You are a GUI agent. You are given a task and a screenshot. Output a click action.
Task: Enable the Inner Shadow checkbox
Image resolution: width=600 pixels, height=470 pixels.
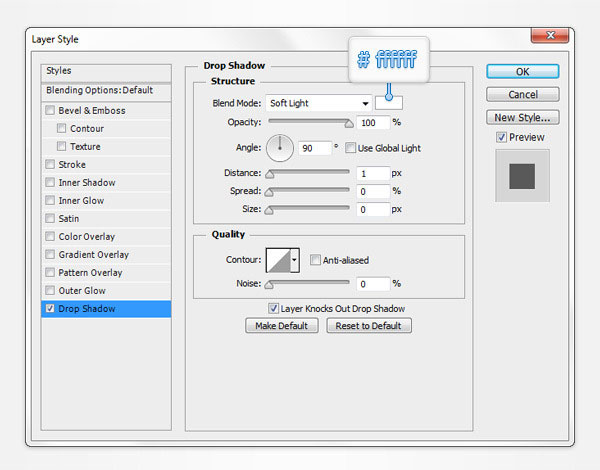[50, 182]
